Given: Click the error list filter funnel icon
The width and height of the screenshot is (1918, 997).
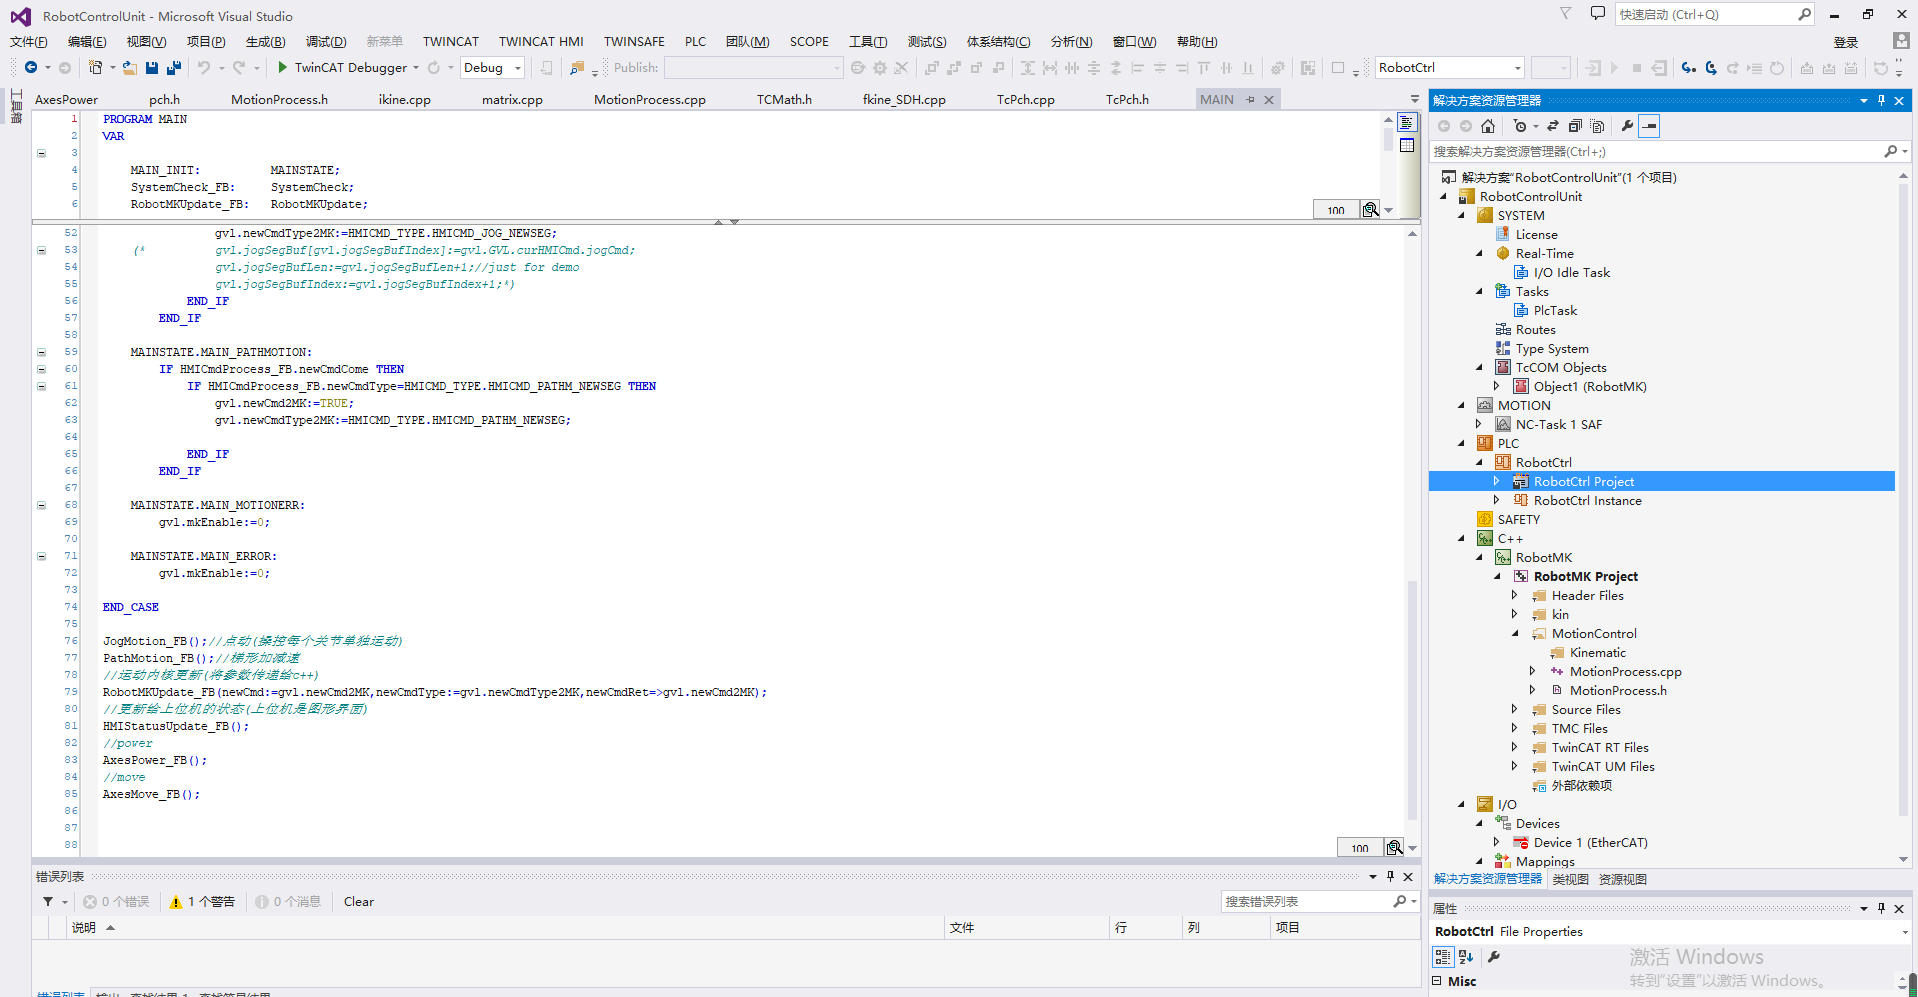Looking at the screenshot, I should pos(48,901).
